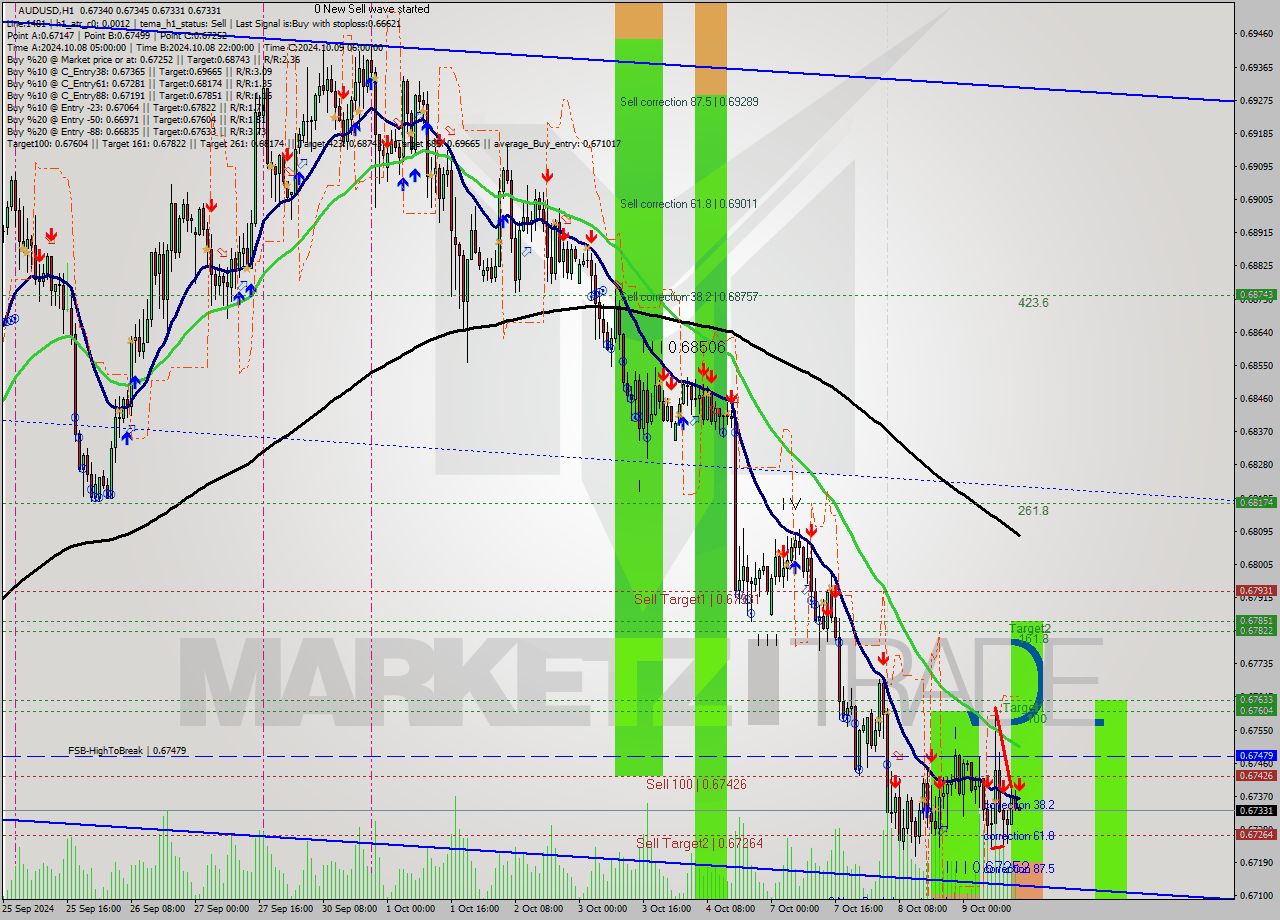Select the 'Buy %20 @ Entry -88' line
Screen dimensions: 1280x920
click(136, 131)
